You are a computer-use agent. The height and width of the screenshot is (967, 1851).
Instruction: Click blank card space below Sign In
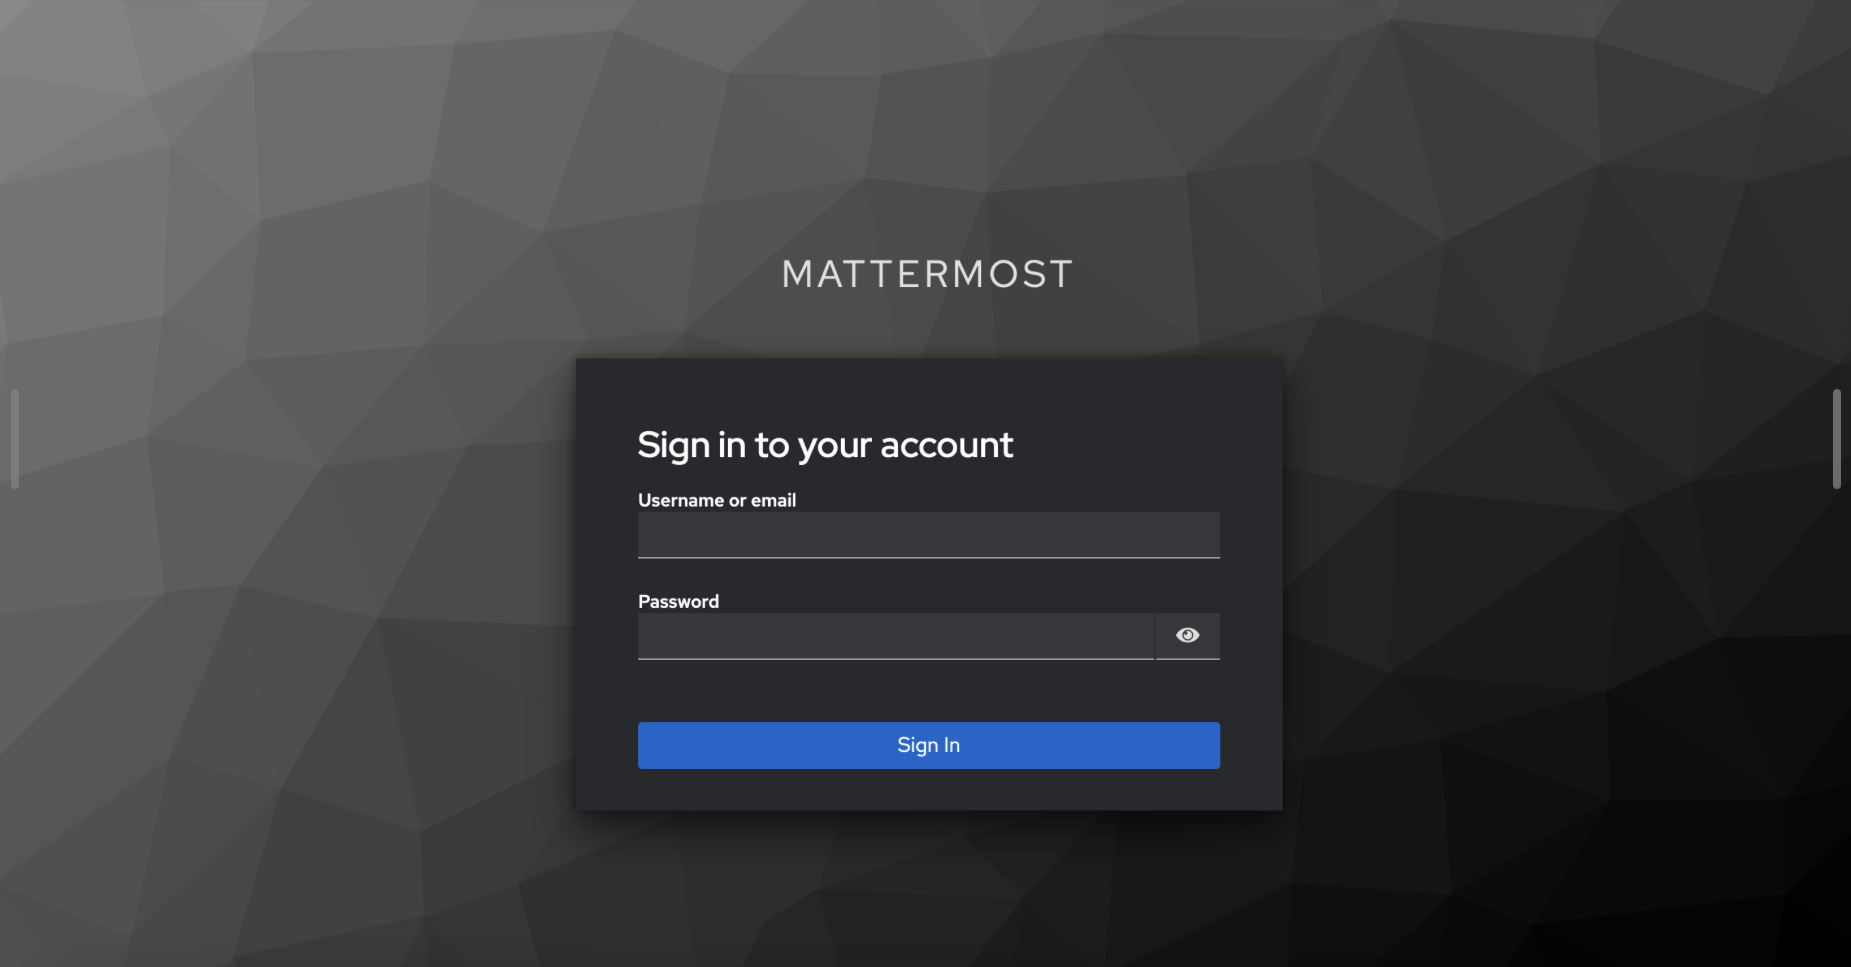click(x=928, y=789)
